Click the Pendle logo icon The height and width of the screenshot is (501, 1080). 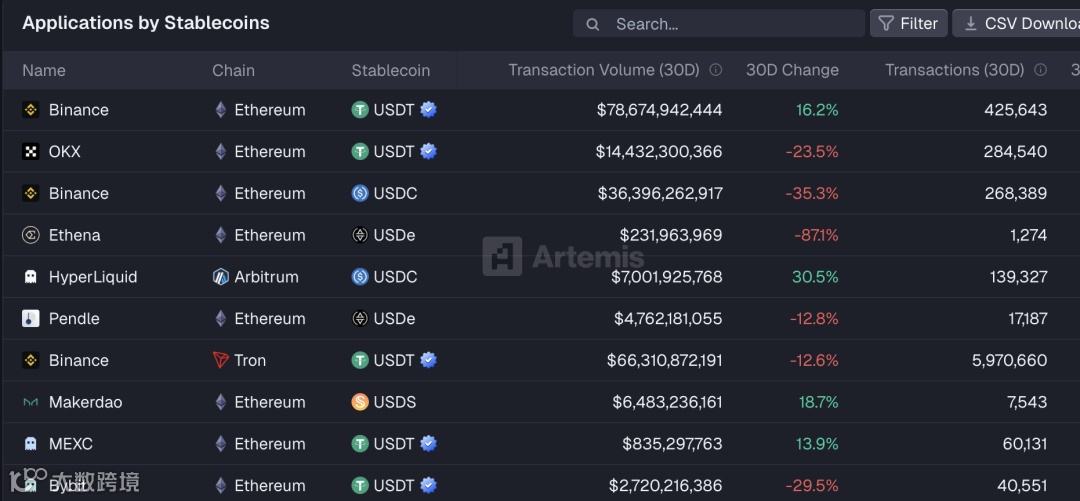31,318
